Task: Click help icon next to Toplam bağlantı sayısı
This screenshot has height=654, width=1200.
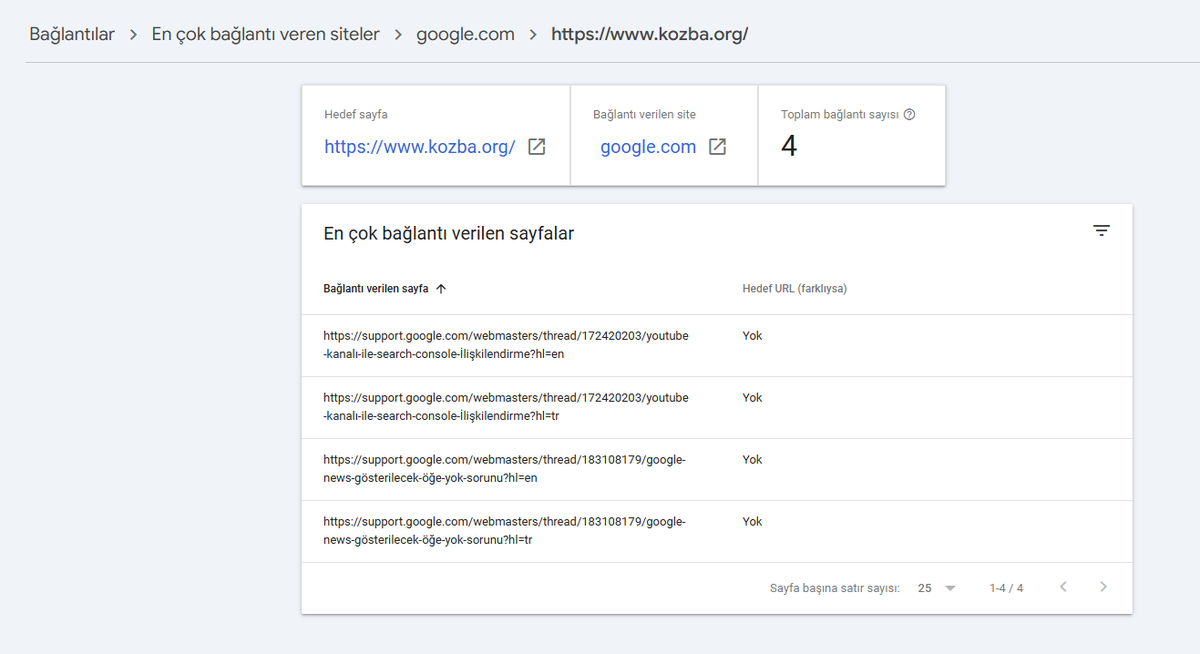Action: [909, 114]
